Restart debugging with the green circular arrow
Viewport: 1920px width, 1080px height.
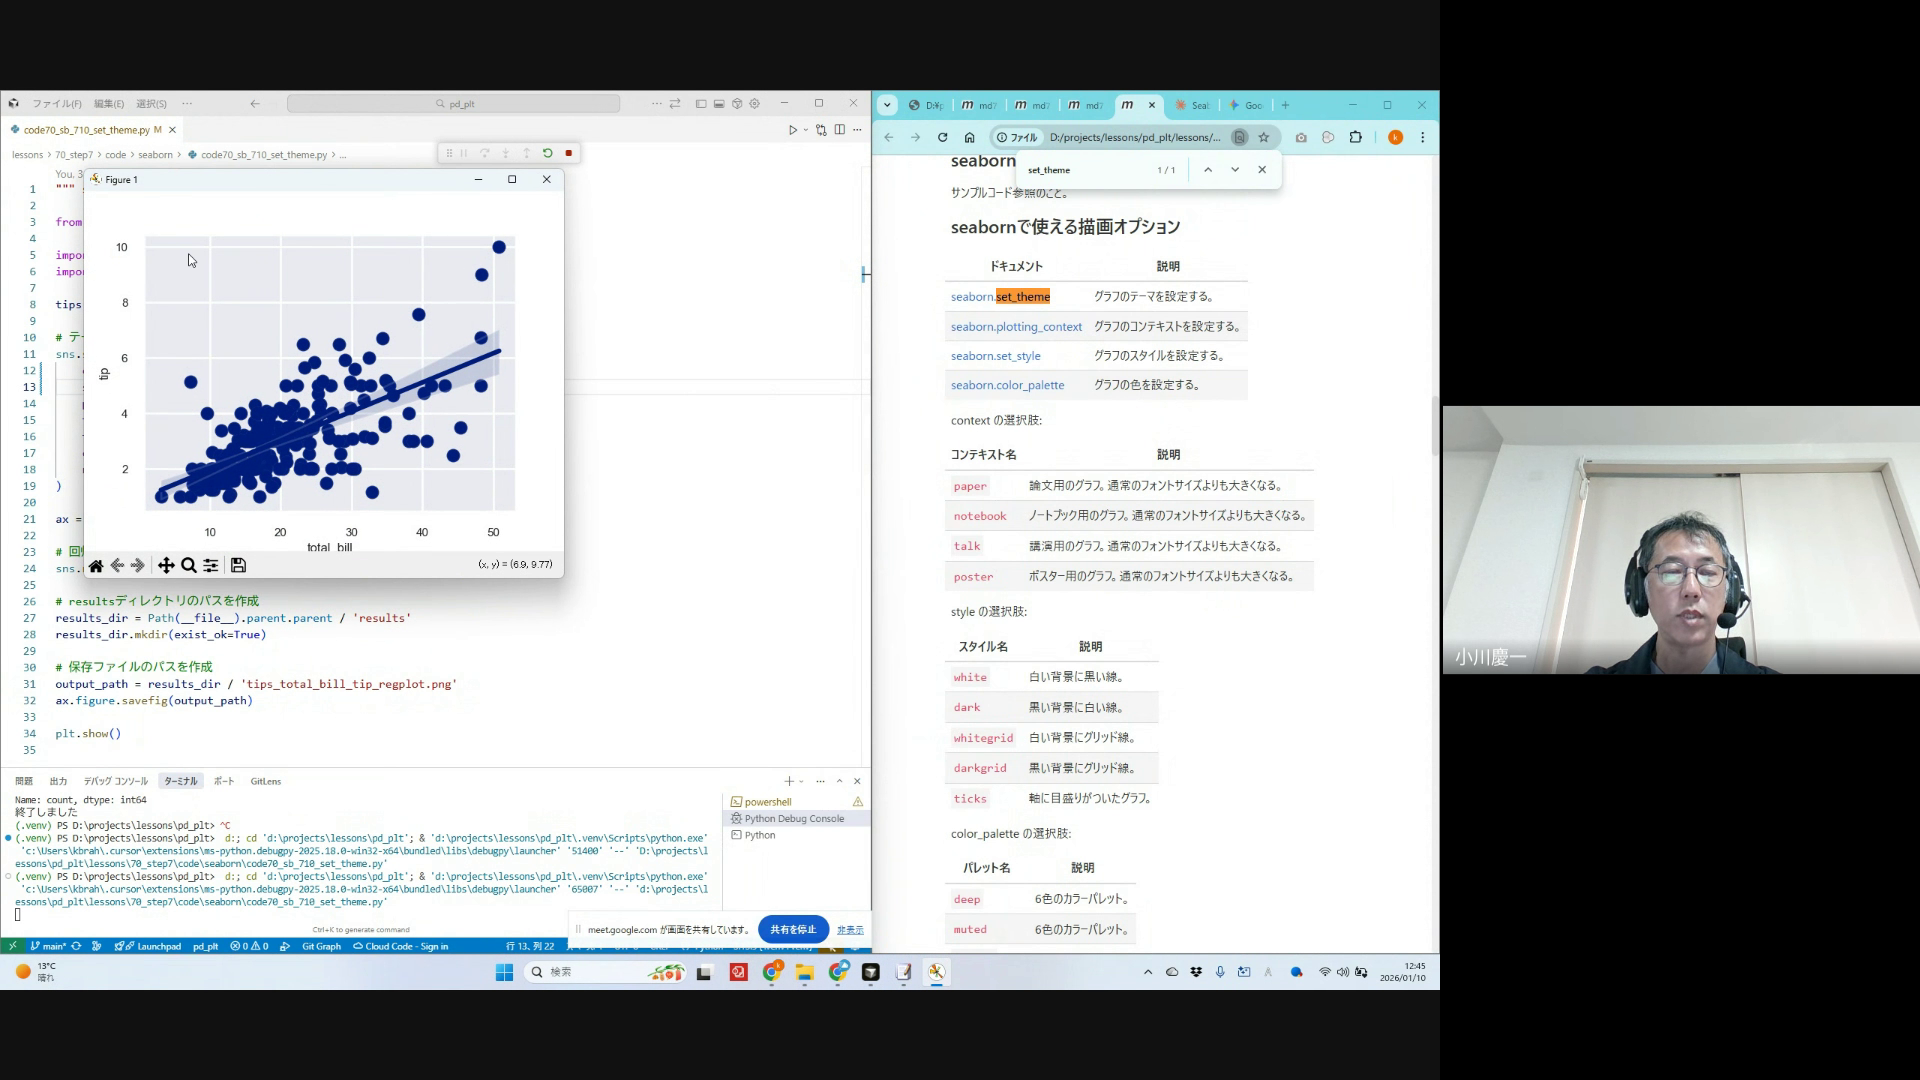(548, 153)
